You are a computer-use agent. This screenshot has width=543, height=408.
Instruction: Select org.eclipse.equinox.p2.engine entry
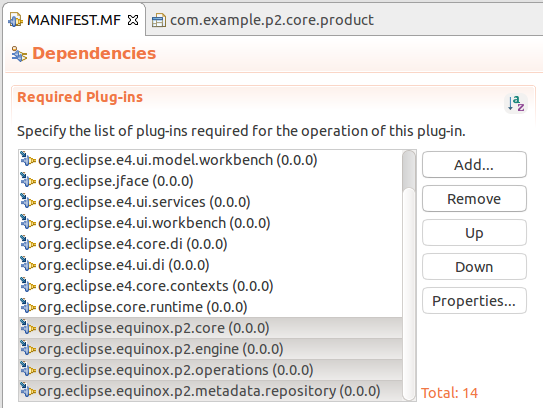pos(211,349)
